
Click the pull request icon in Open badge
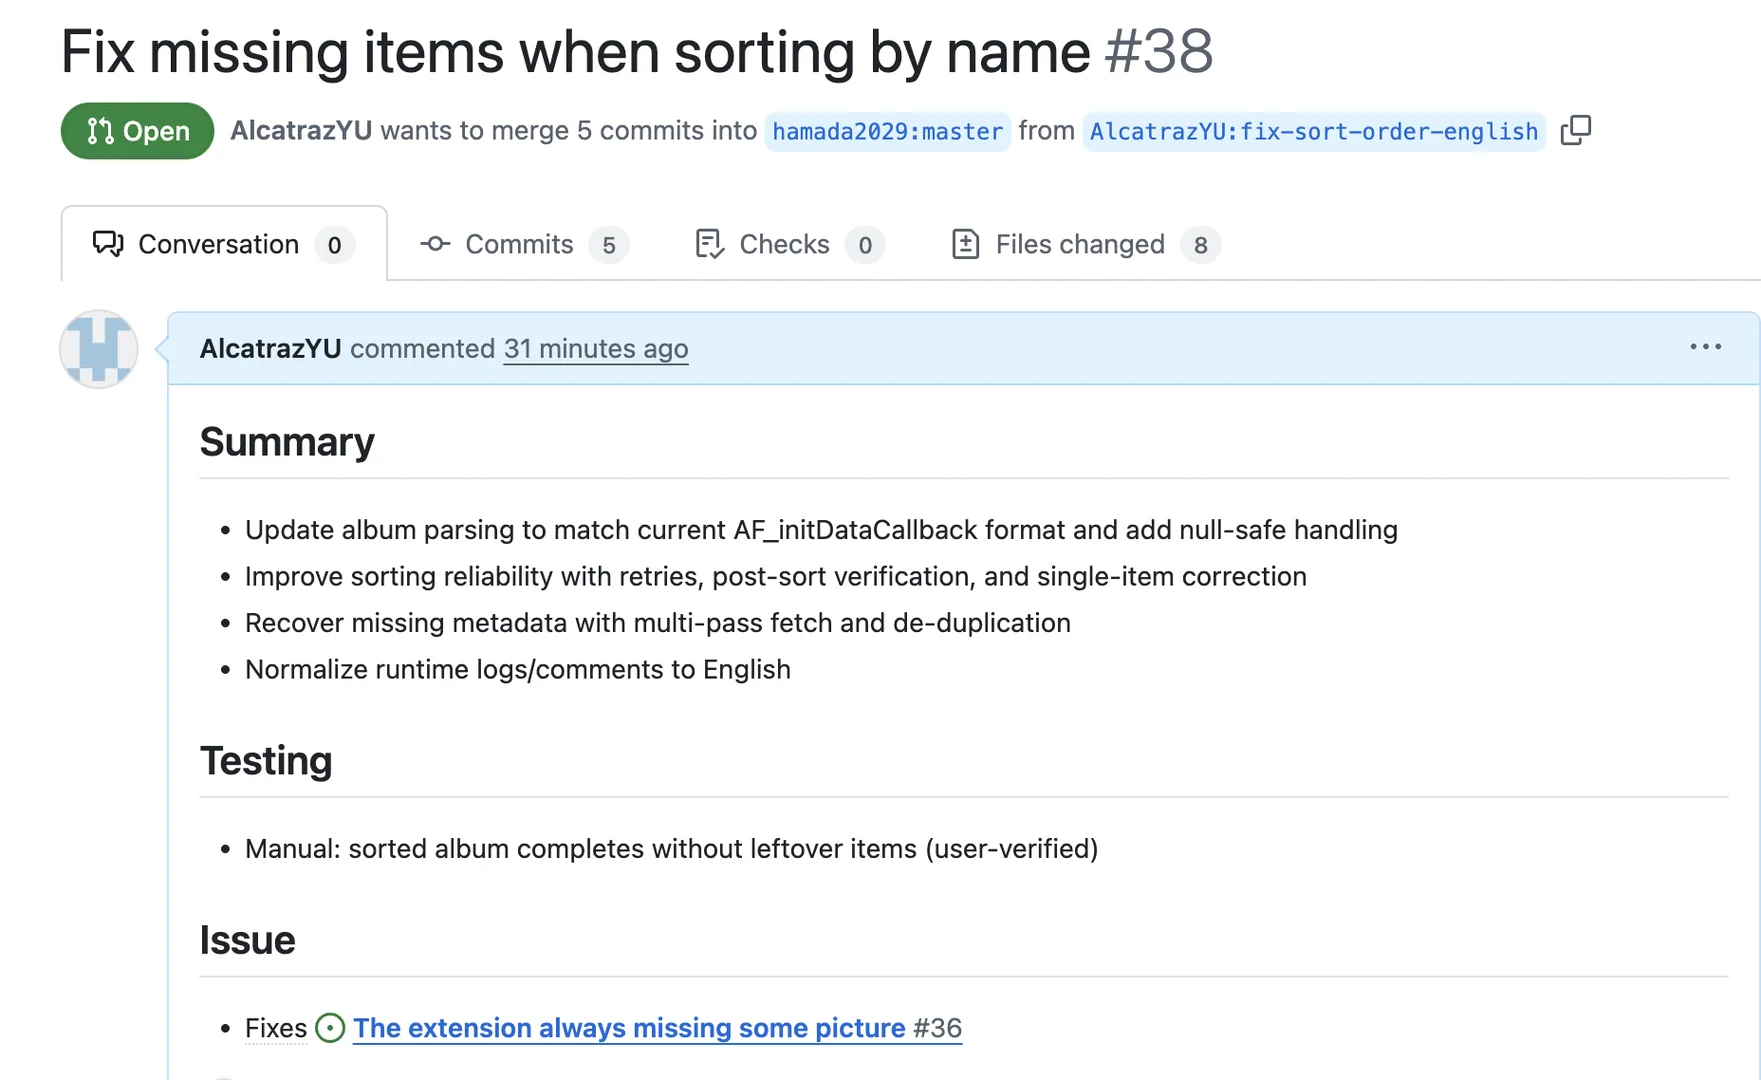tap(100, 131)
